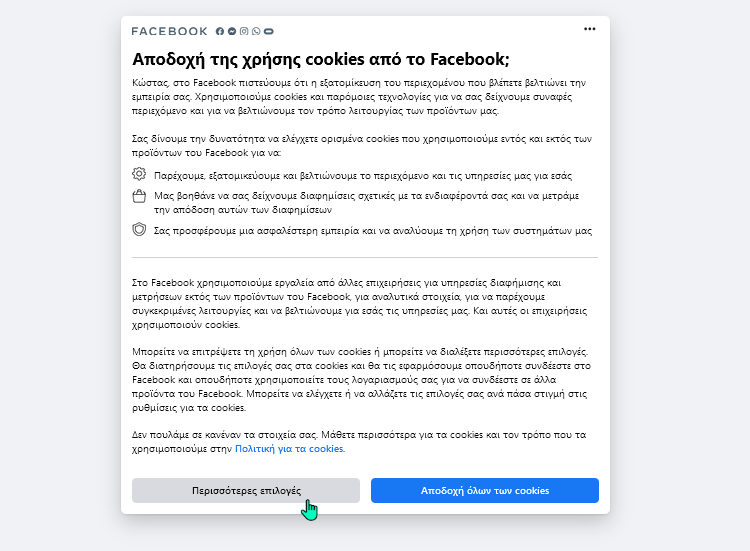The image size is (750, 551).
Task: Click the shopping bag icon beside ads text
Action: tap(139, 196)
